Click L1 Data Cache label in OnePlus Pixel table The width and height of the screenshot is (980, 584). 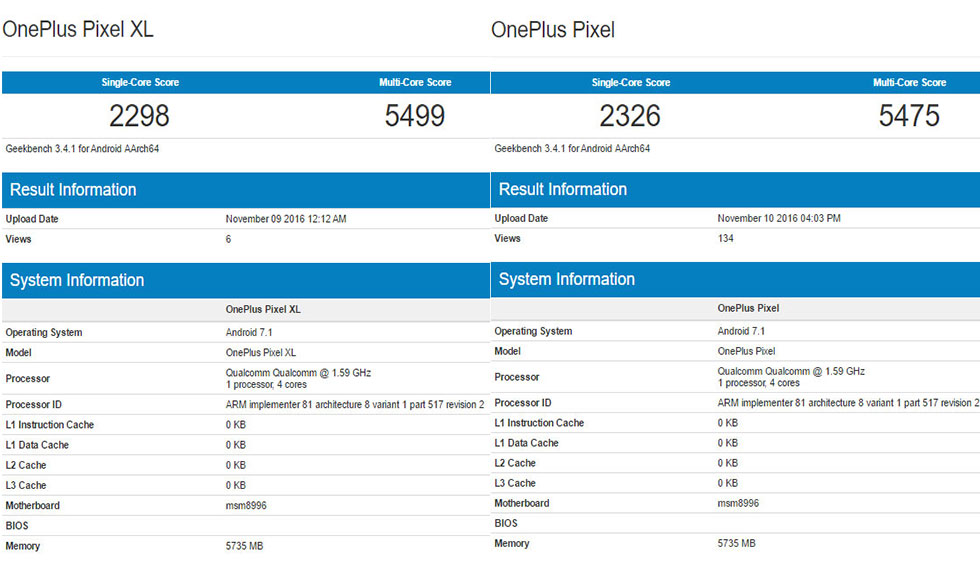coord(526,443)
